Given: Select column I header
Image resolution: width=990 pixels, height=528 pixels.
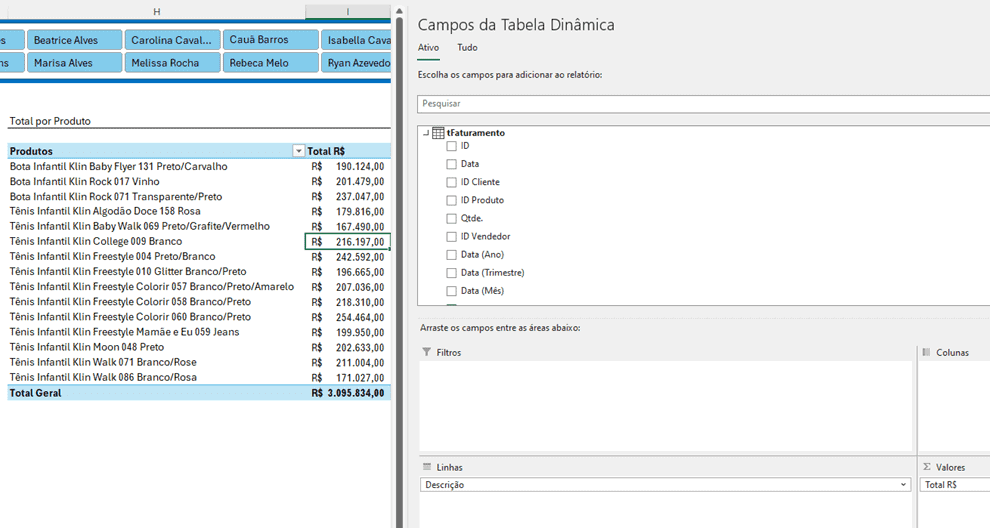Looking at the screenshot, I should click(348, 11).
